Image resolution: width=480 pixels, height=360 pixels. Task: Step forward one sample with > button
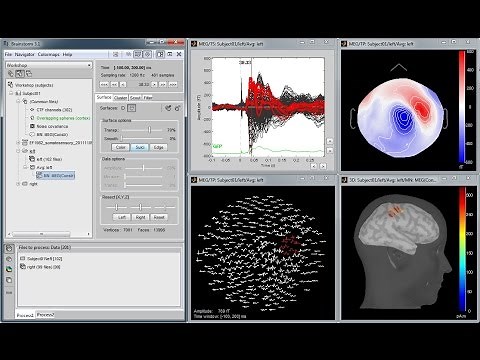click(x=154, y=85)
